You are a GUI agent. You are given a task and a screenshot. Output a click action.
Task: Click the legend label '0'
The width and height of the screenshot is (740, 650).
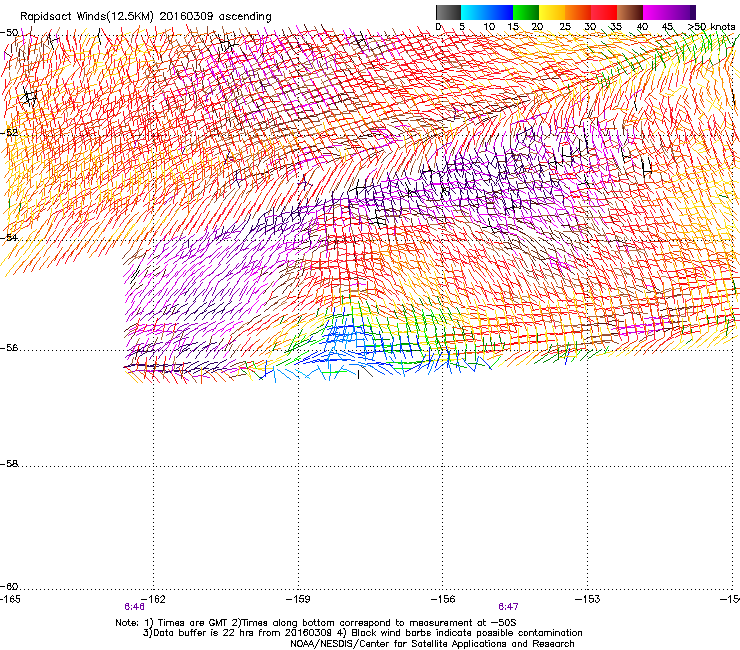[438, 26]
